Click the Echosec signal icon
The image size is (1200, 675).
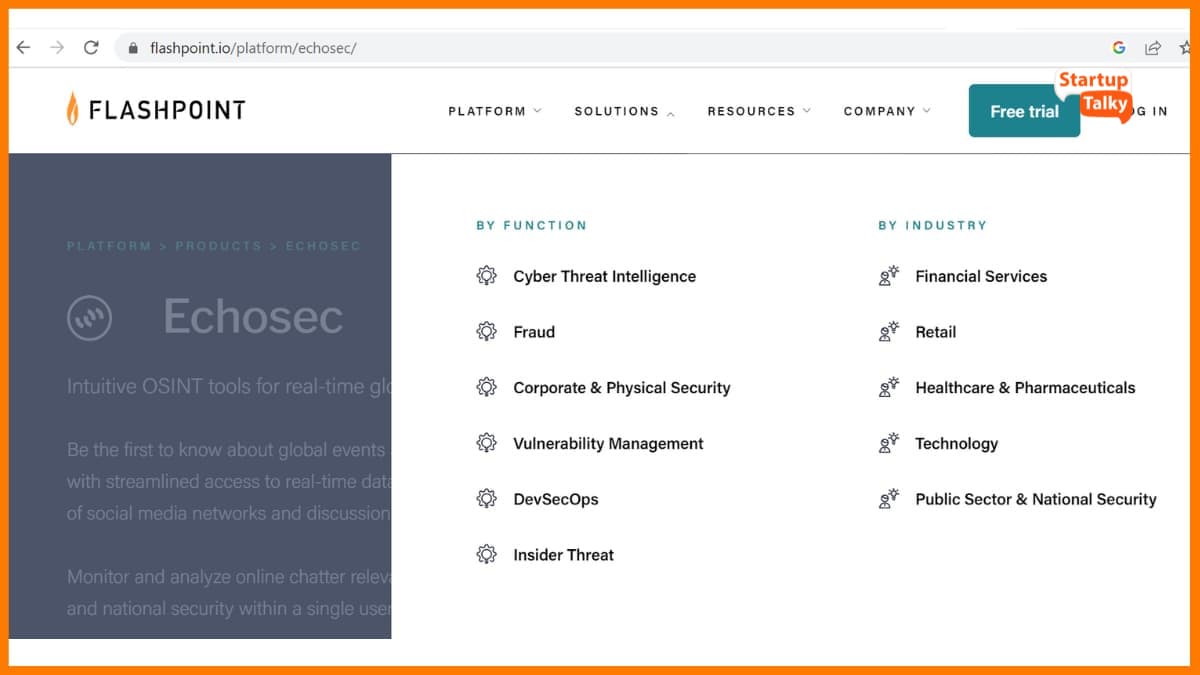click(x=90, y=318)
